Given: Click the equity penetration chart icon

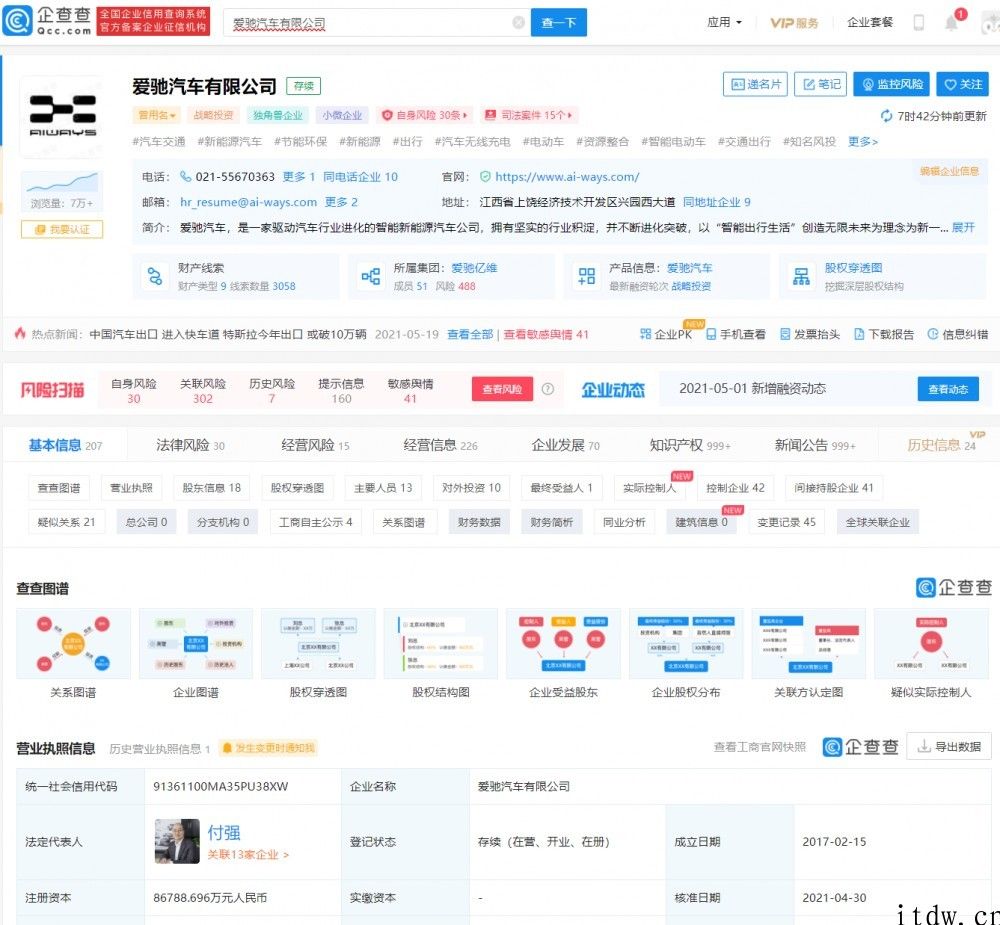Looking at the screenshot, I should 801,276.
